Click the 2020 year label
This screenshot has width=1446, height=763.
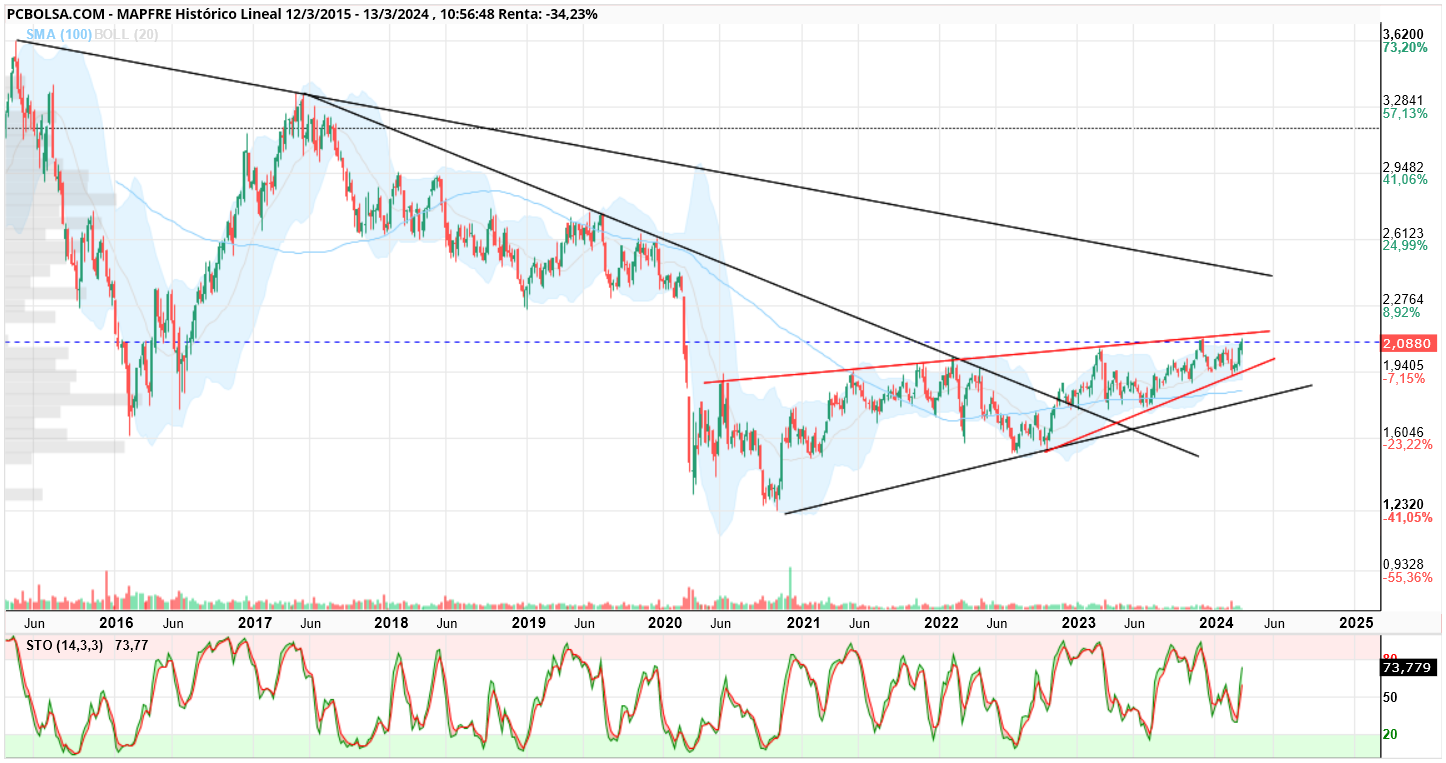[666, 622]
